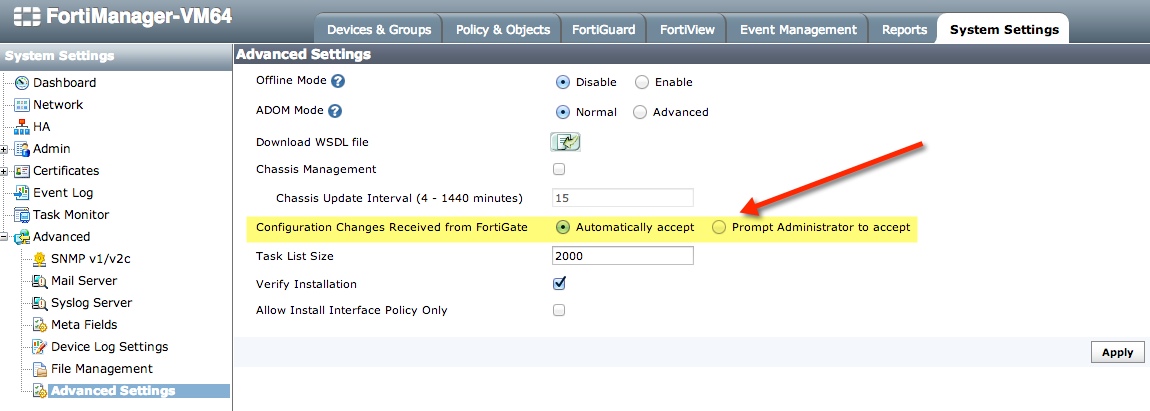The height and width of the screenshot is (411, 1150).
Task: Select ADOM Mode Advanced radio
Action: 640,112
